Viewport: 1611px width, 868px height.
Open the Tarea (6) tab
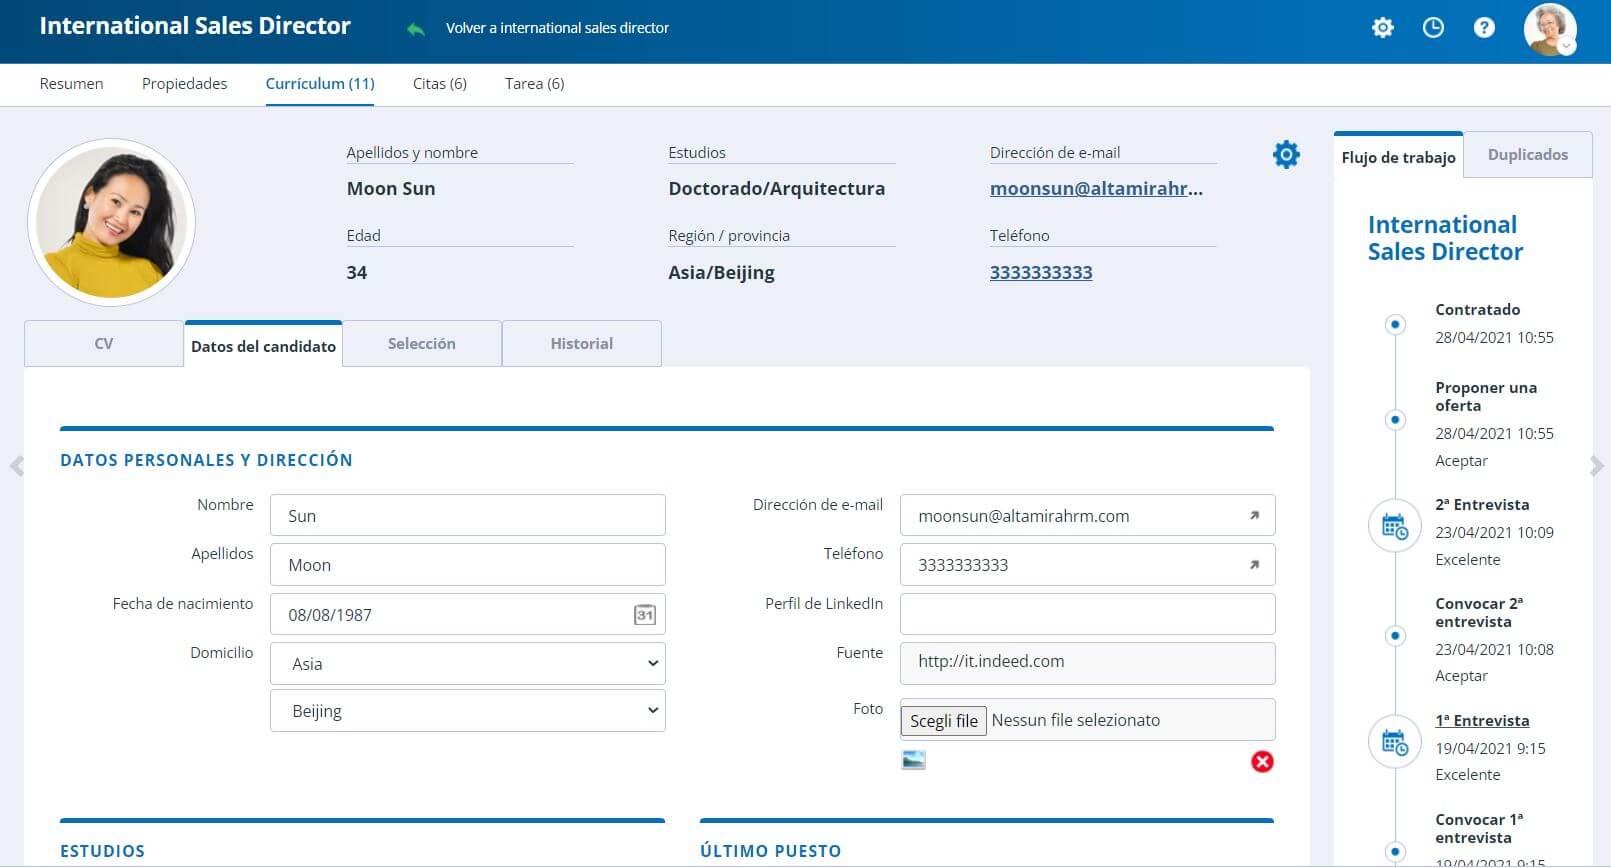tap(534, 84)
